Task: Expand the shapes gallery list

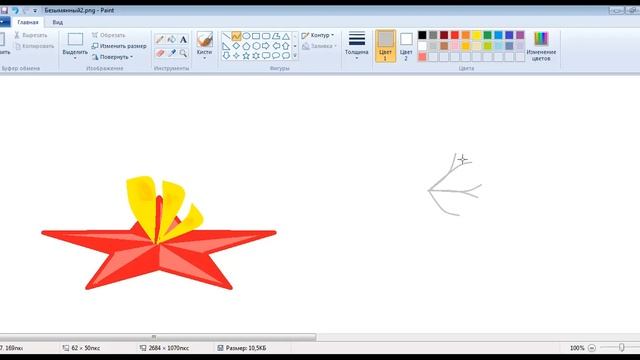Action: [295, 56]
